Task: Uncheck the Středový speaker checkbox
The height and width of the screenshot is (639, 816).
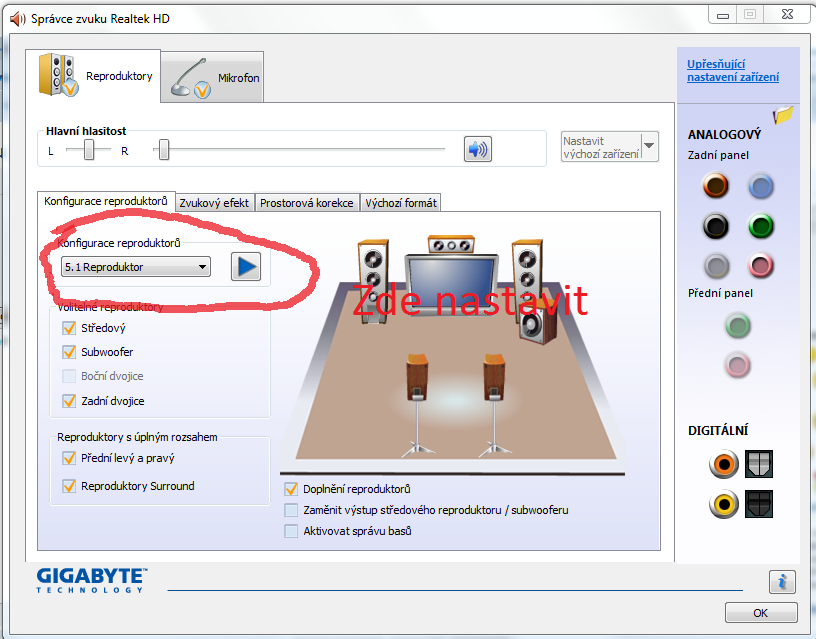Action: coord(69,328)
